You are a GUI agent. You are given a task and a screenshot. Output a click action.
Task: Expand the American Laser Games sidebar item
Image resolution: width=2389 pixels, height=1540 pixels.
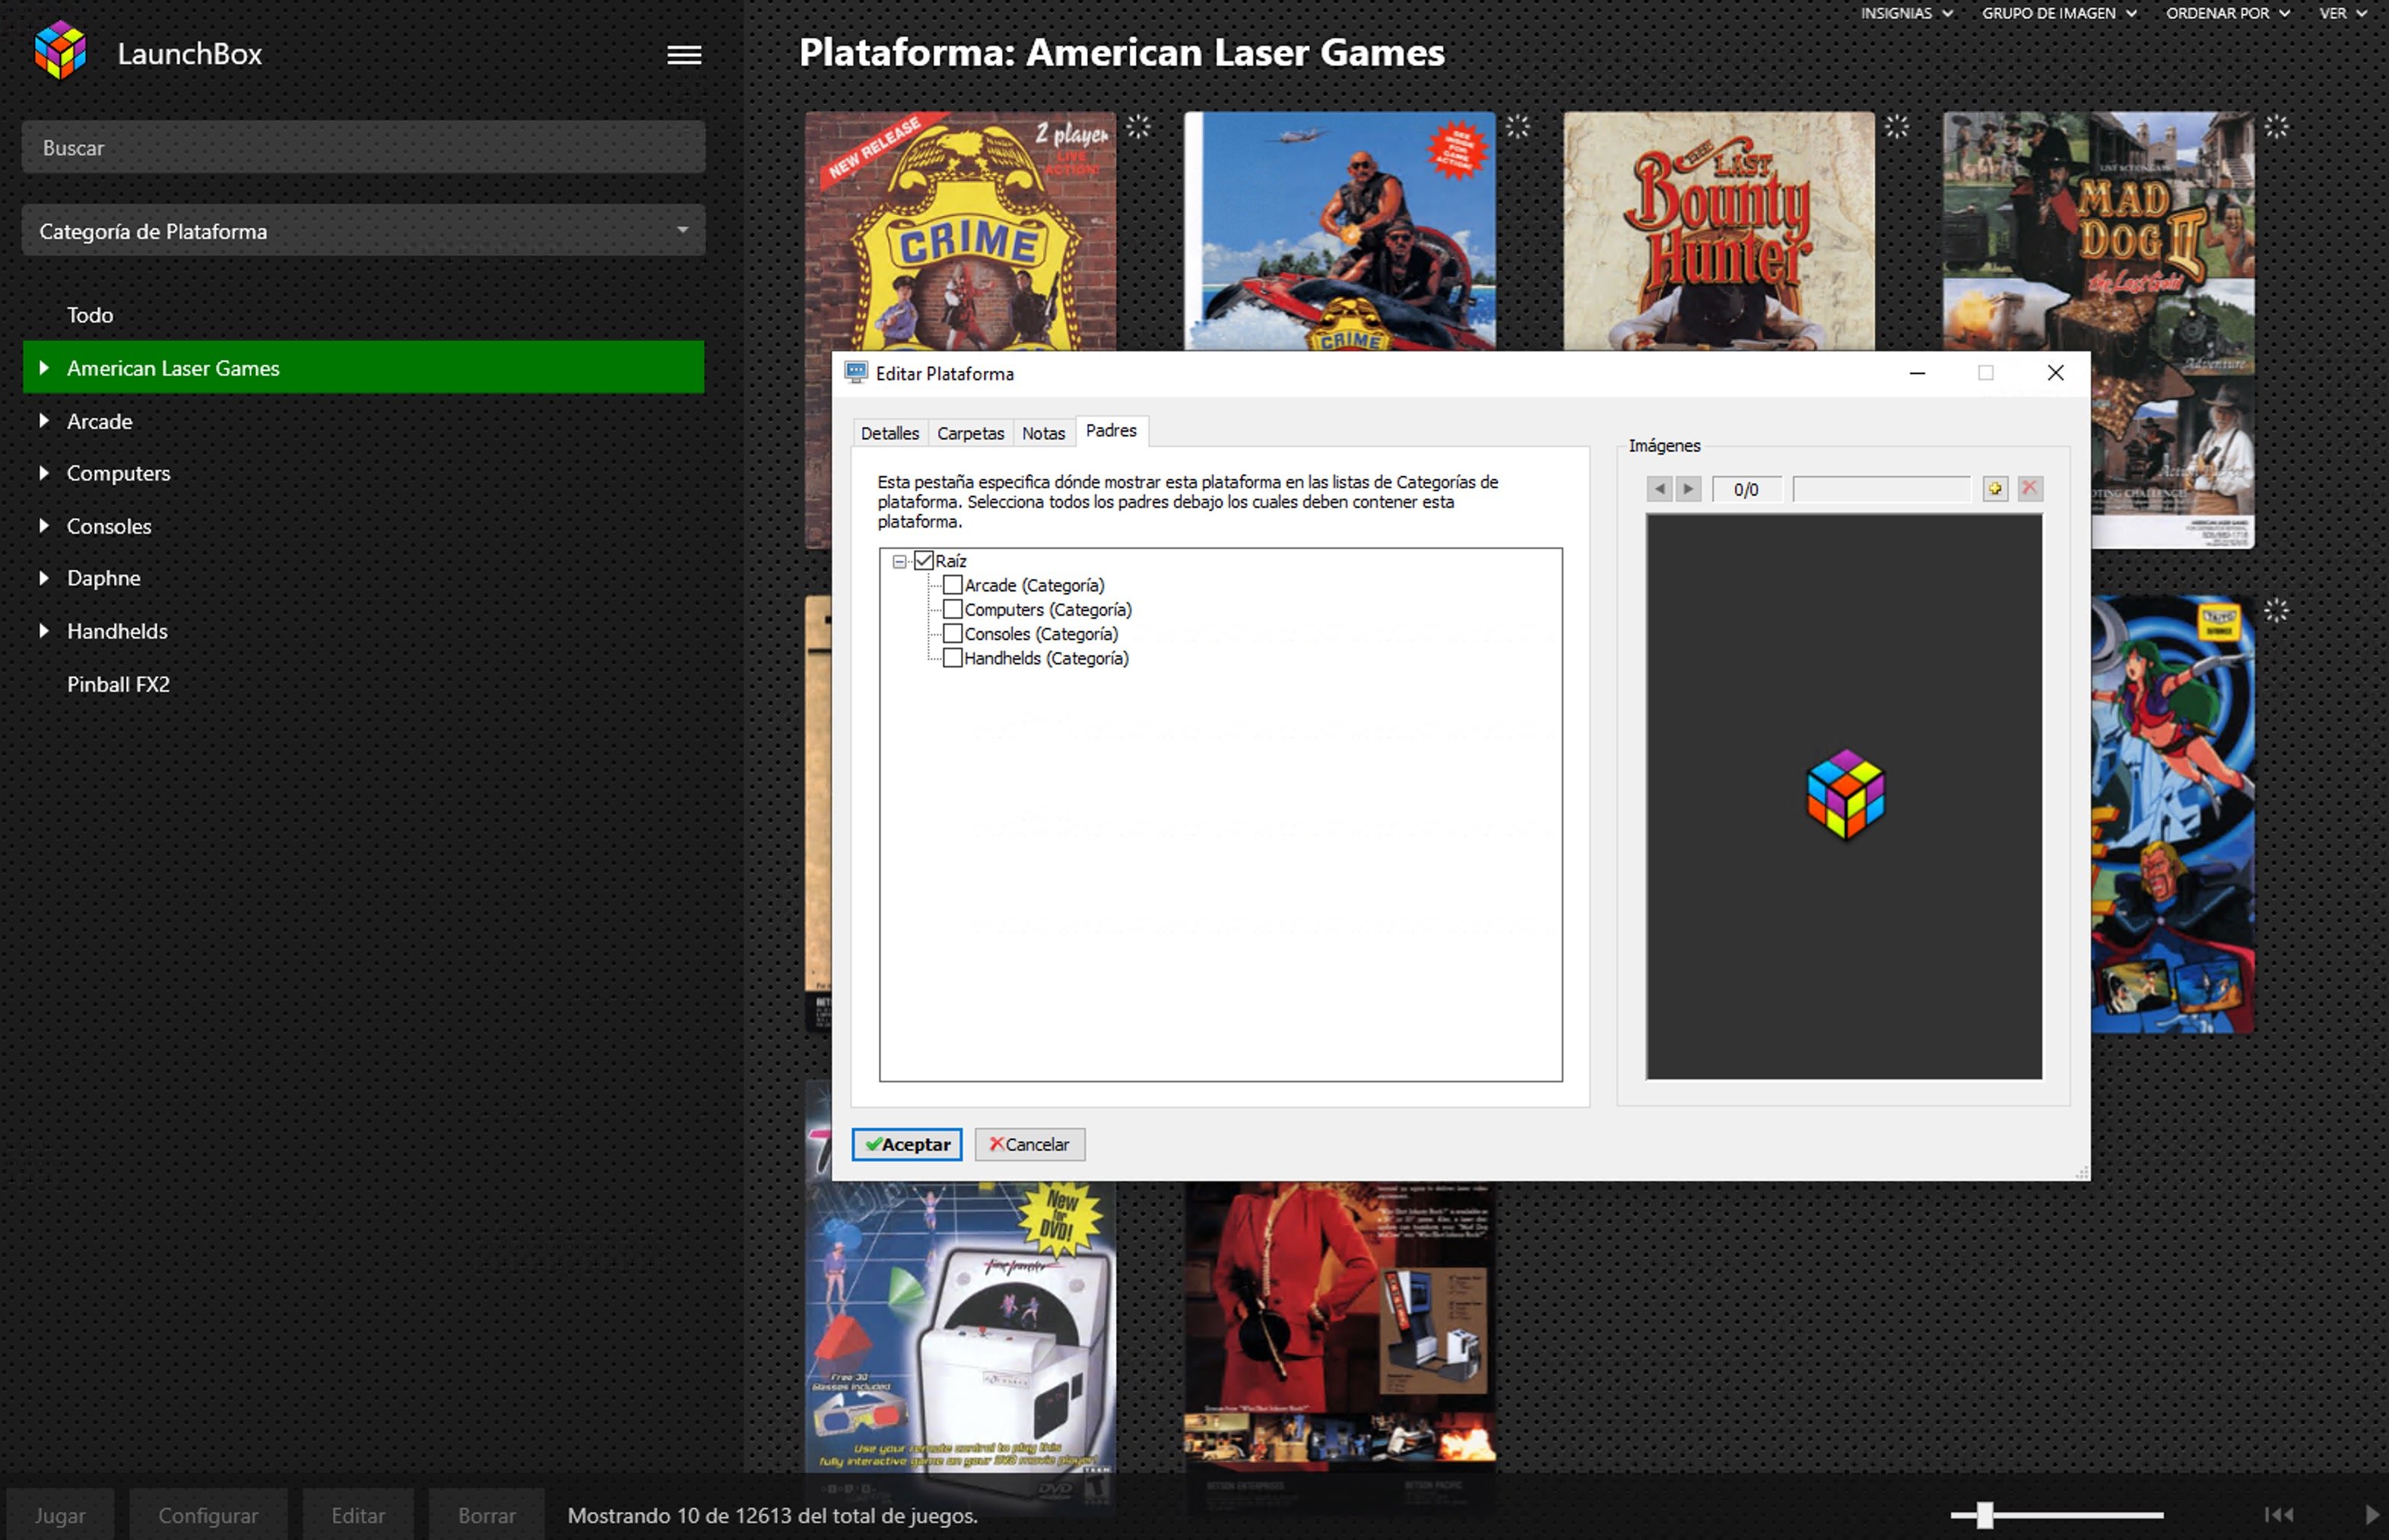(x=44, y=368)
